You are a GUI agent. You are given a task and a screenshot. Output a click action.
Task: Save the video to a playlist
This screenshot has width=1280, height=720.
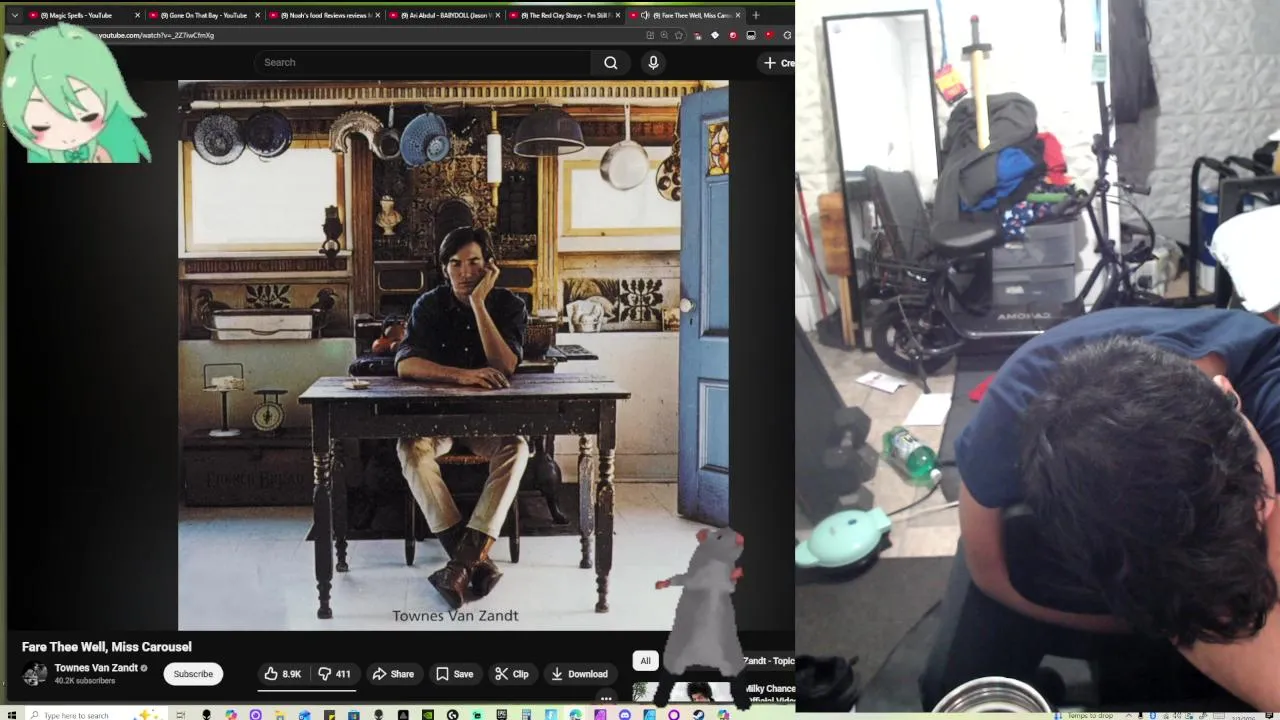tap(454, 674)
